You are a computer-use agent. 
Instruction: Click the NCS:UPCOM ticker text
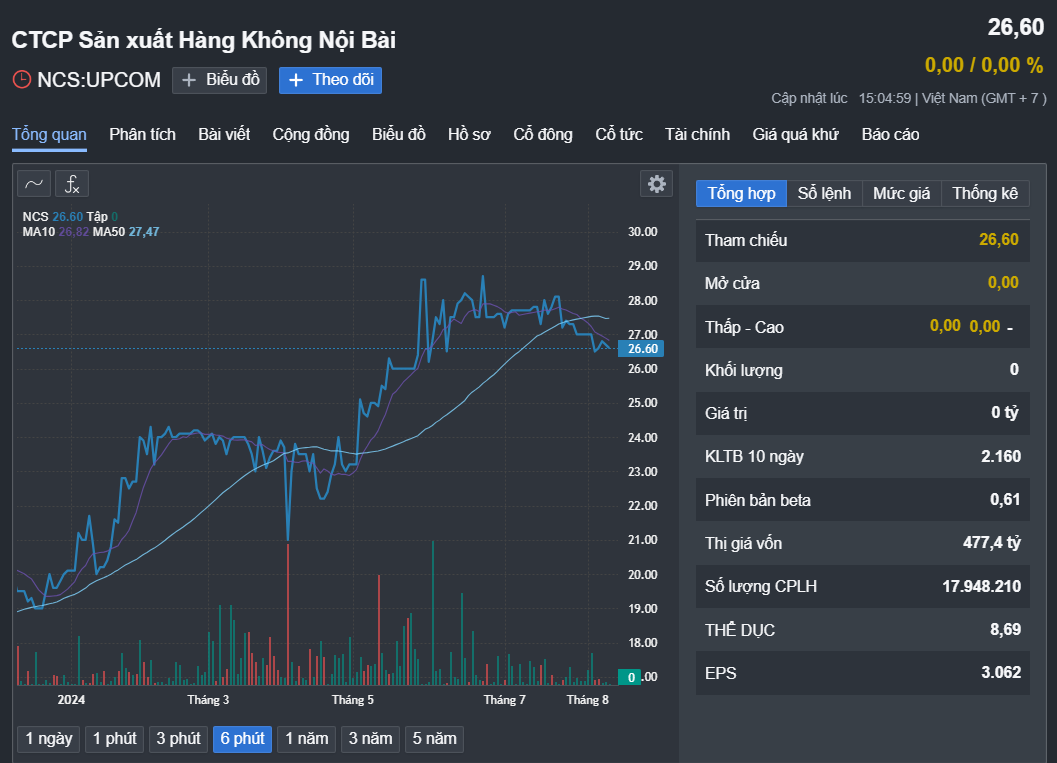pos(99,80)
